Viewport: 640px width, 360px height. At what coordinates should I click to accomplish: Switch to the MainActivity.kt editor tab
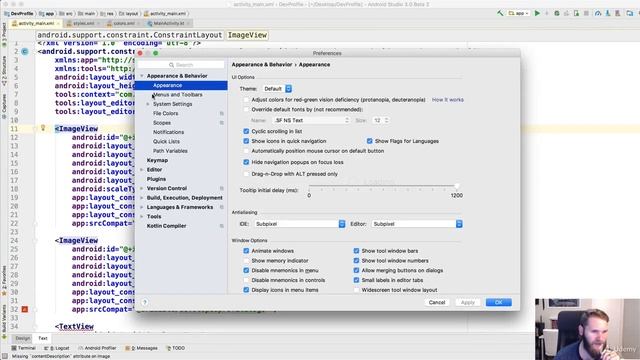168,23
